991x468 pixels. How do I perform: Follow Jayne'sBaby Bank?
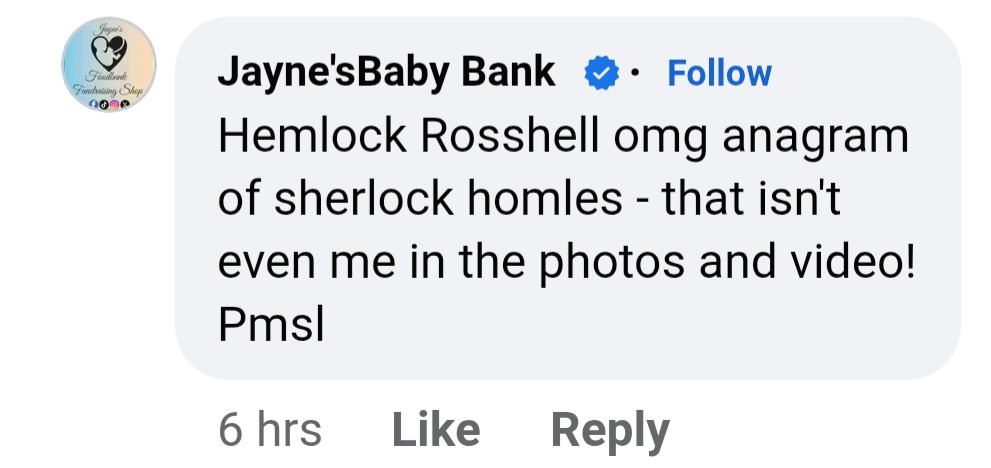point(719,73)
